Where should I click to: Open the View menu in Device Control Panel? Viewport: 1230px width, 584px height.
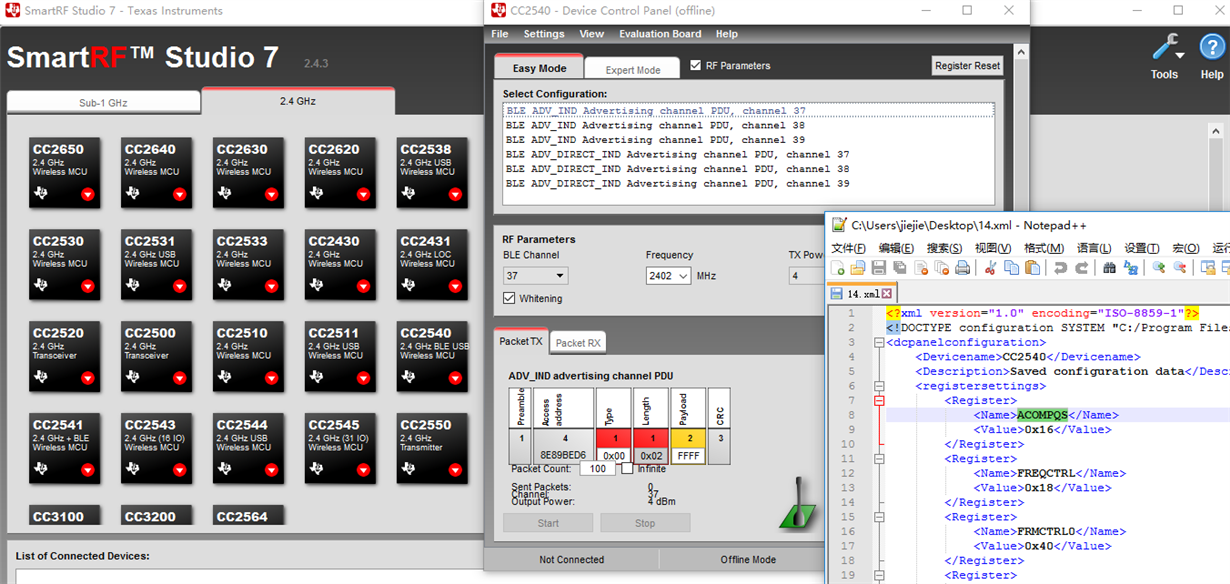click(x=592, y=34)
